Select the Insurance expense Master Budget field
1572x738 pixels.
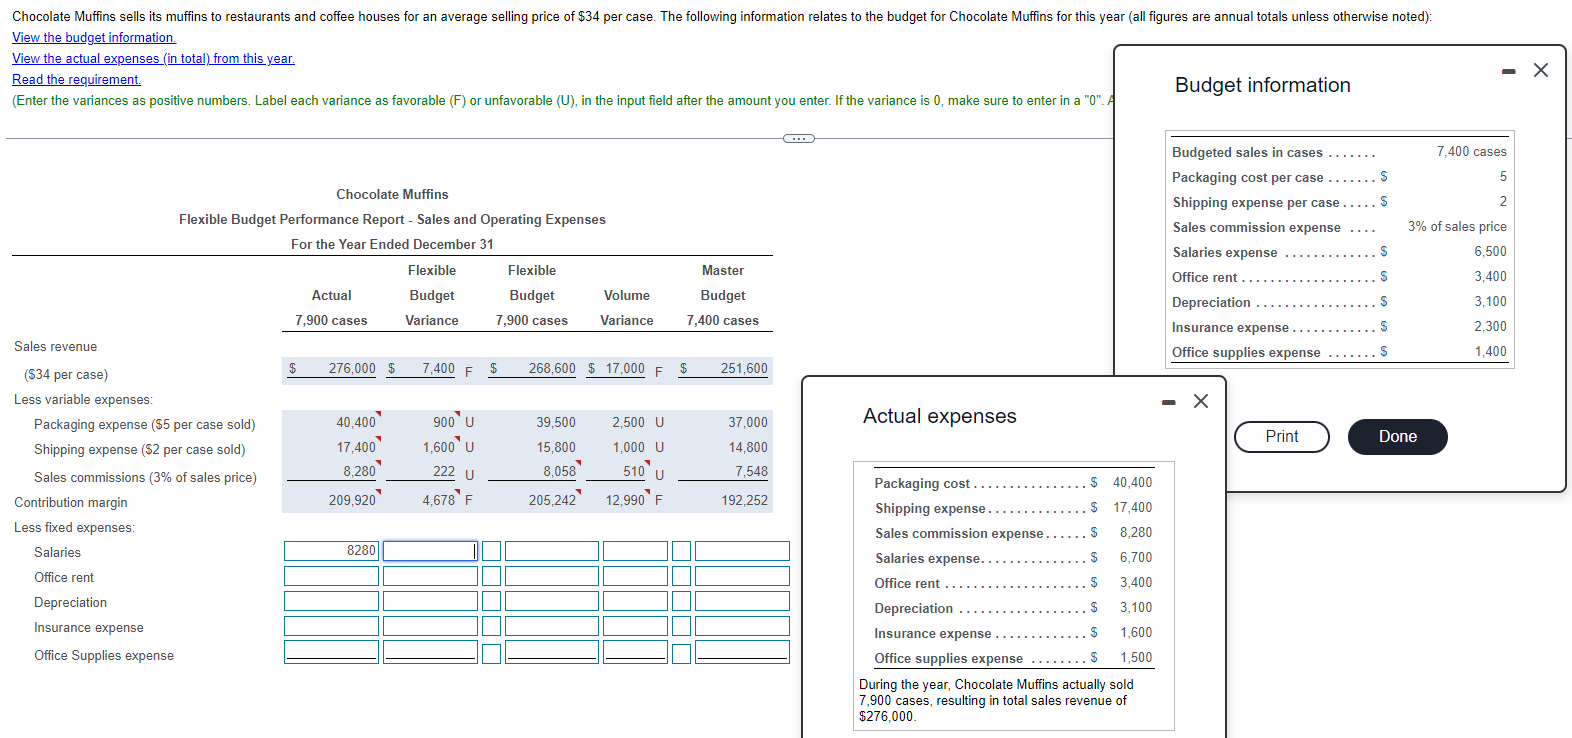pos(742,626)
